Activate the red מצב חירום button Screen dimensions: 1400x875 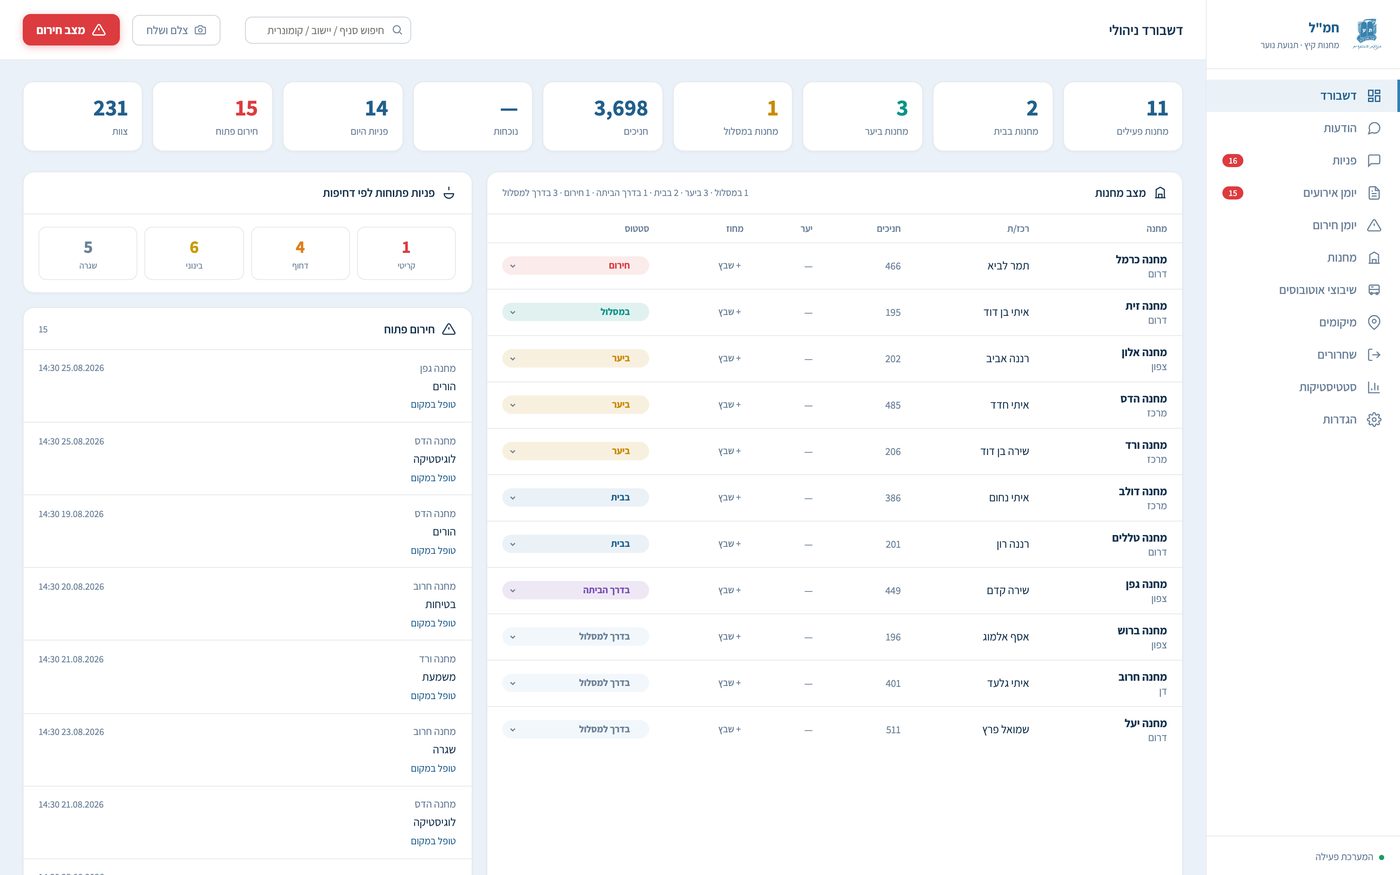point(71,30)
